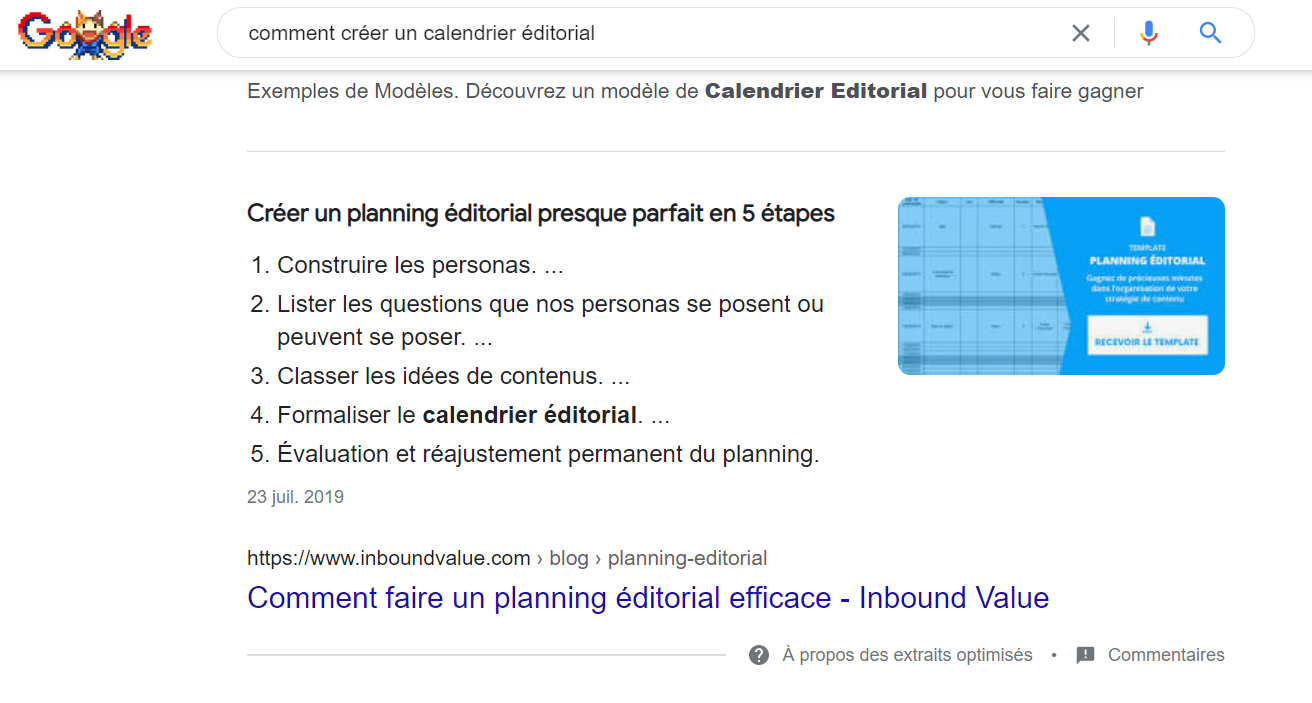Screen dimensions: 1312x703
Task: Click the feedback speech bubble icon
Action: point(1085,656)
